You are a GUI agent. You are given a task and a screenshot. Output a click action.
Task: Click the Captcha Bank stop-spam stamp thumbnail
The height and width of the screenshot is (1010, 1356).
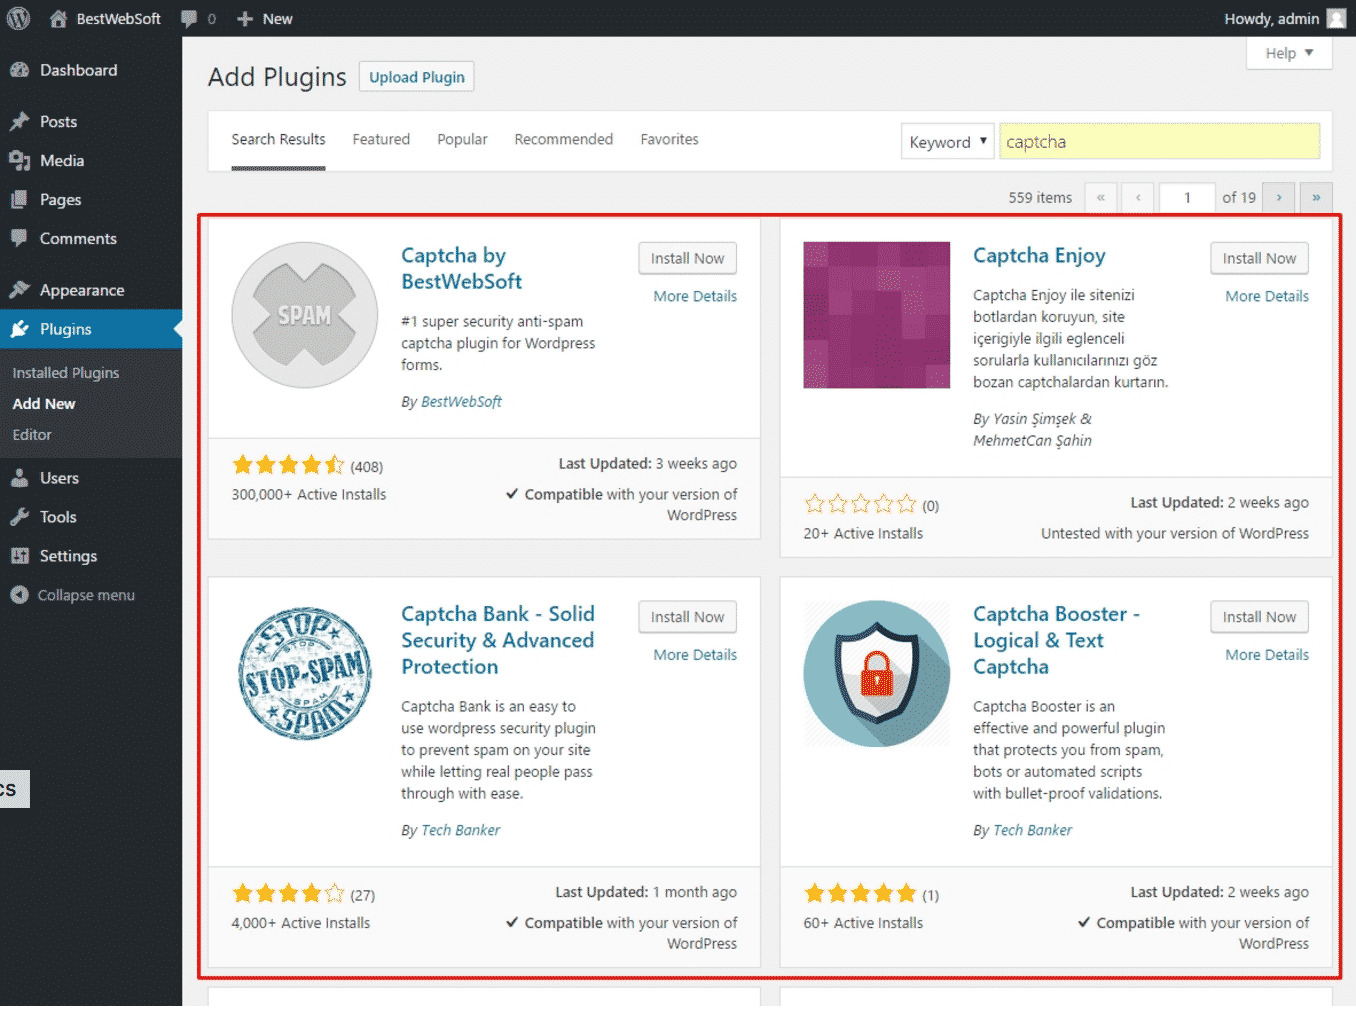(305, 673)
